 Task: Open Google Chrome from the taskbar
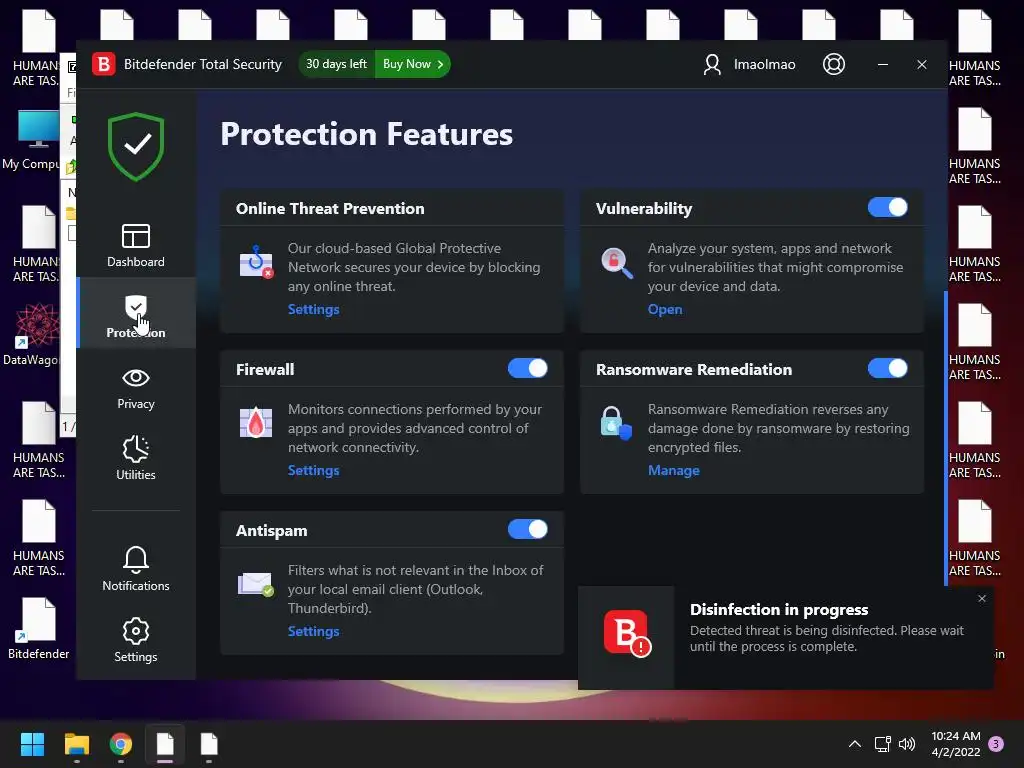(x=121, y=744)
